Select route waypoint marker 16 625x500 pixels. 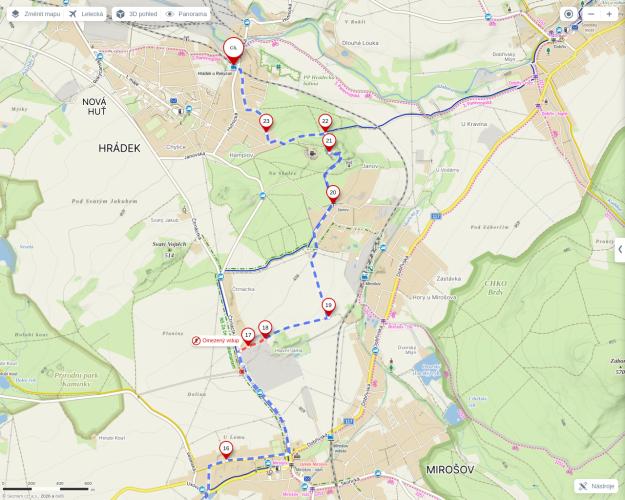pyautogui.click(x=226, y=449)
